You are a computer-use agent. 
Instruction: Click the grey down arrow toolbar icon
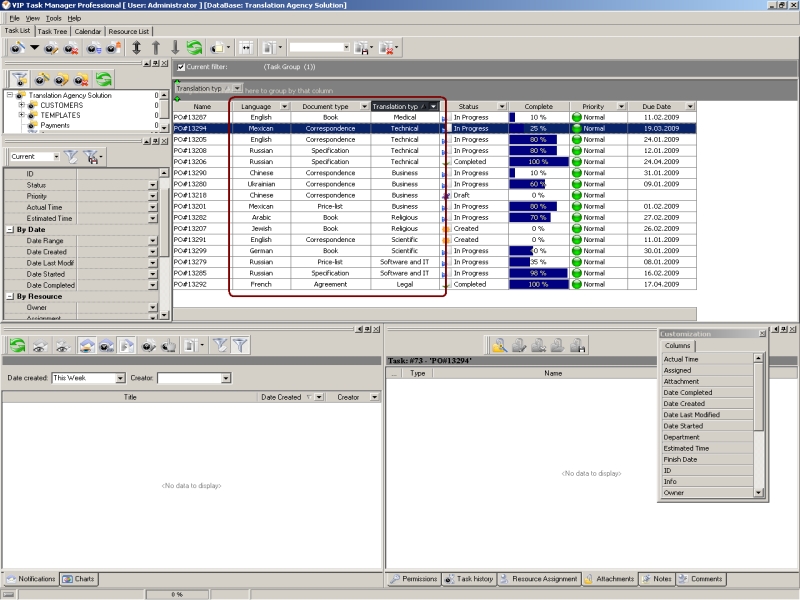tap(175, 47)
